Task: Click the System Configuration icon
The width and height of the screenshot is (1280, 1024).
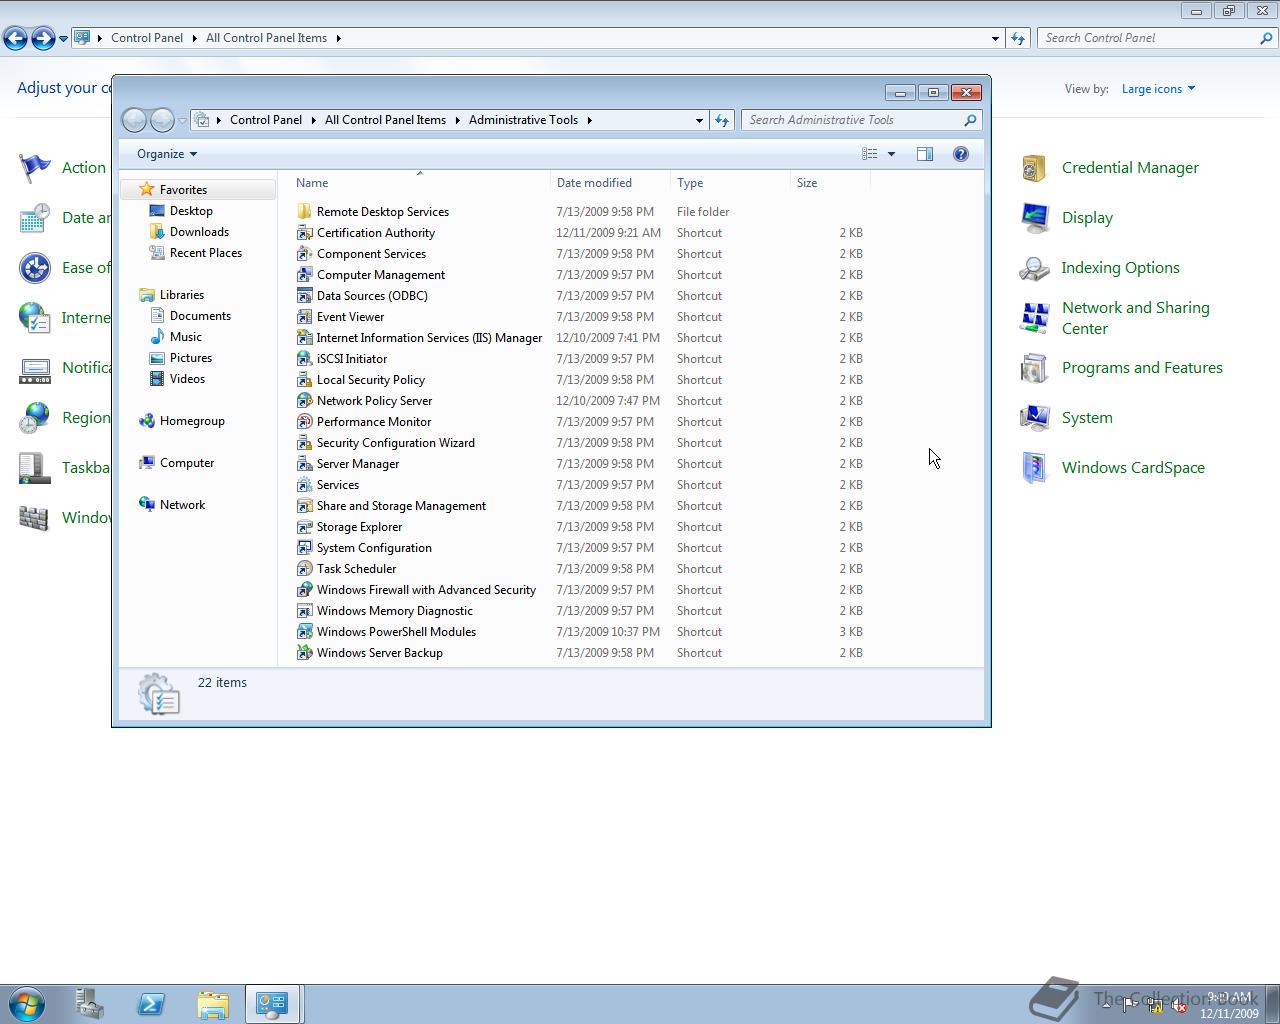Action: pyautogui.click(x=304, y=548)
